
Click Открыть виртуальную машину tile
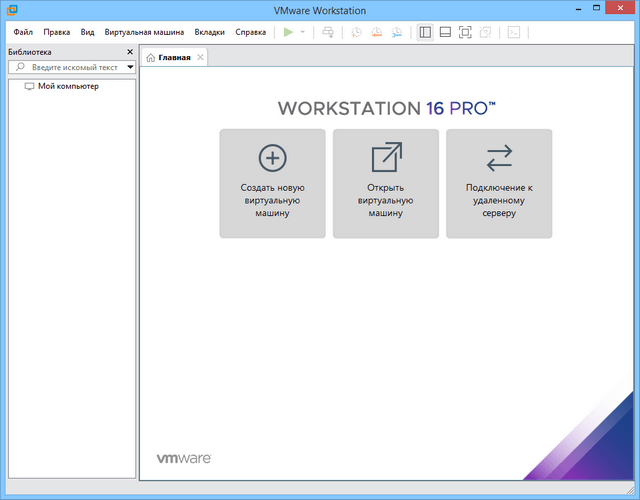[385, 184]
